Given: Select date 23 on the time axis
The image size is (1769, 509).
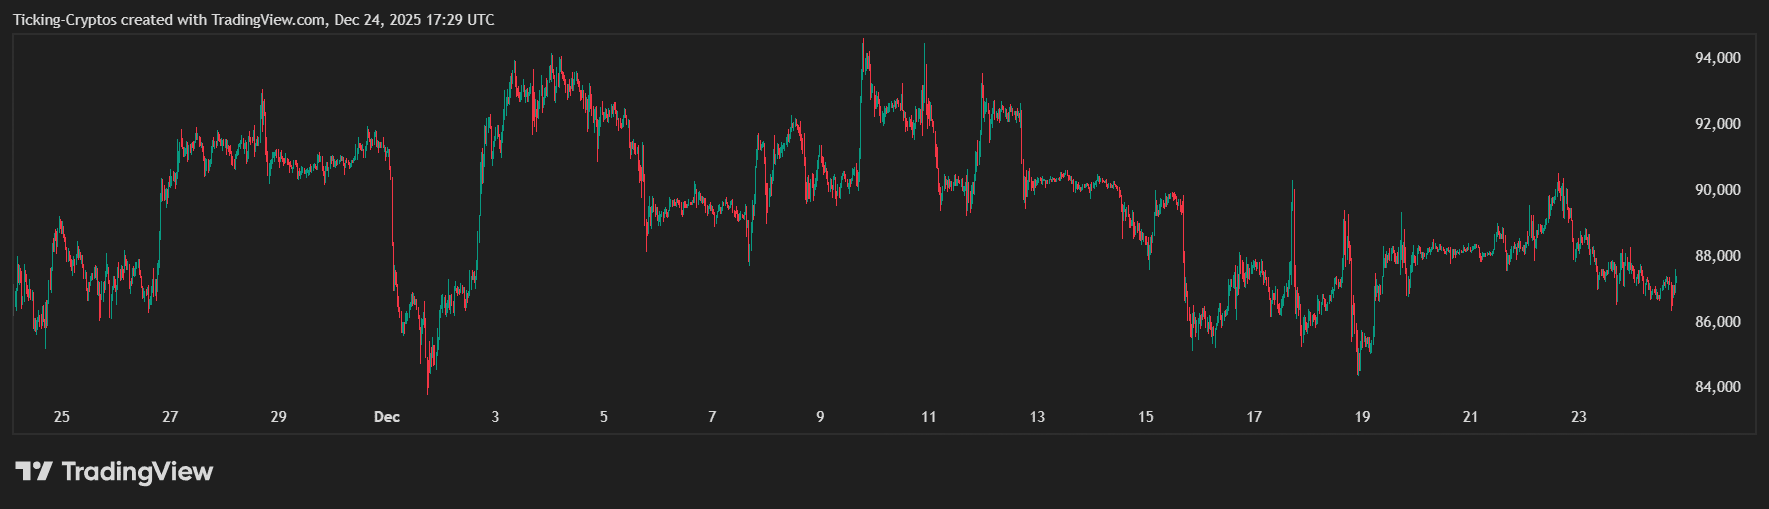Looking at the screenshot, I should click(1579, 417).
